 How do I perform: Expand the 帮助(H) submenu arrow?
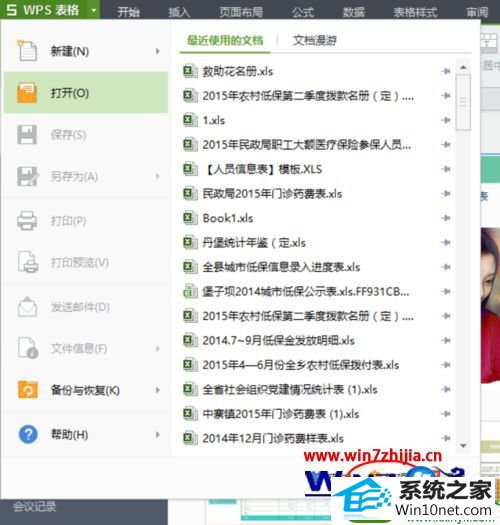157,435
